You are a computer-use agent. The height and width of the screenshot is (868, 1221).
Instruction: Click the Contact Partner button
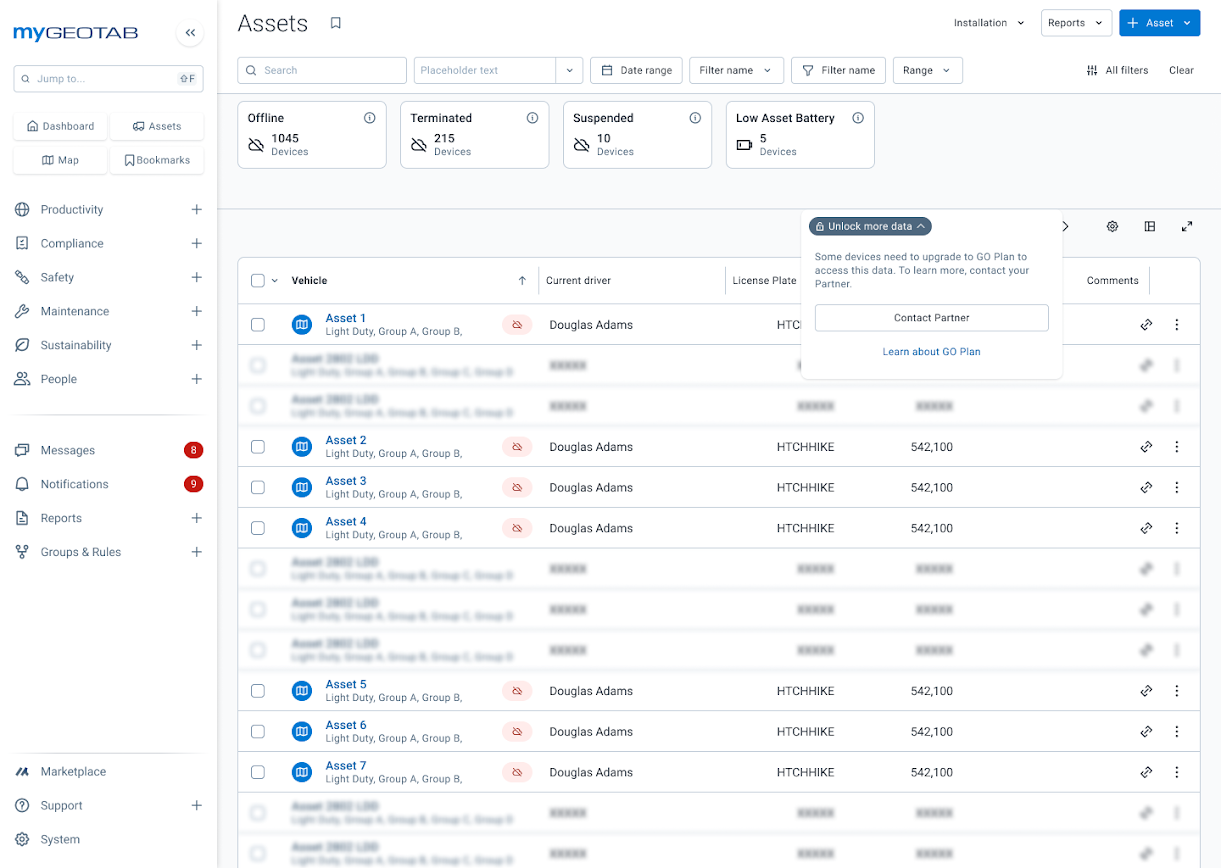point(931,317)
